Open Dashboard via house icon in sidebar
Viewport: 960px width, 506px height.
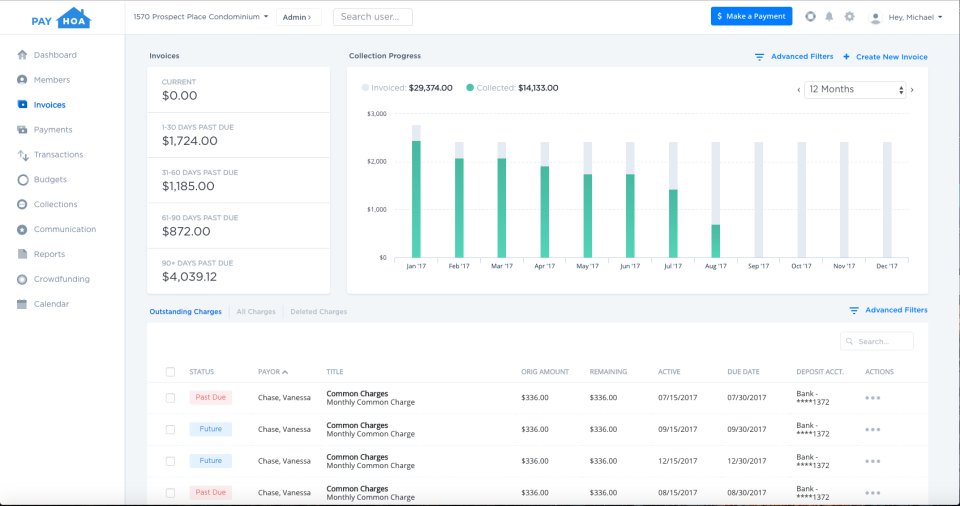[x=23, y=55]
